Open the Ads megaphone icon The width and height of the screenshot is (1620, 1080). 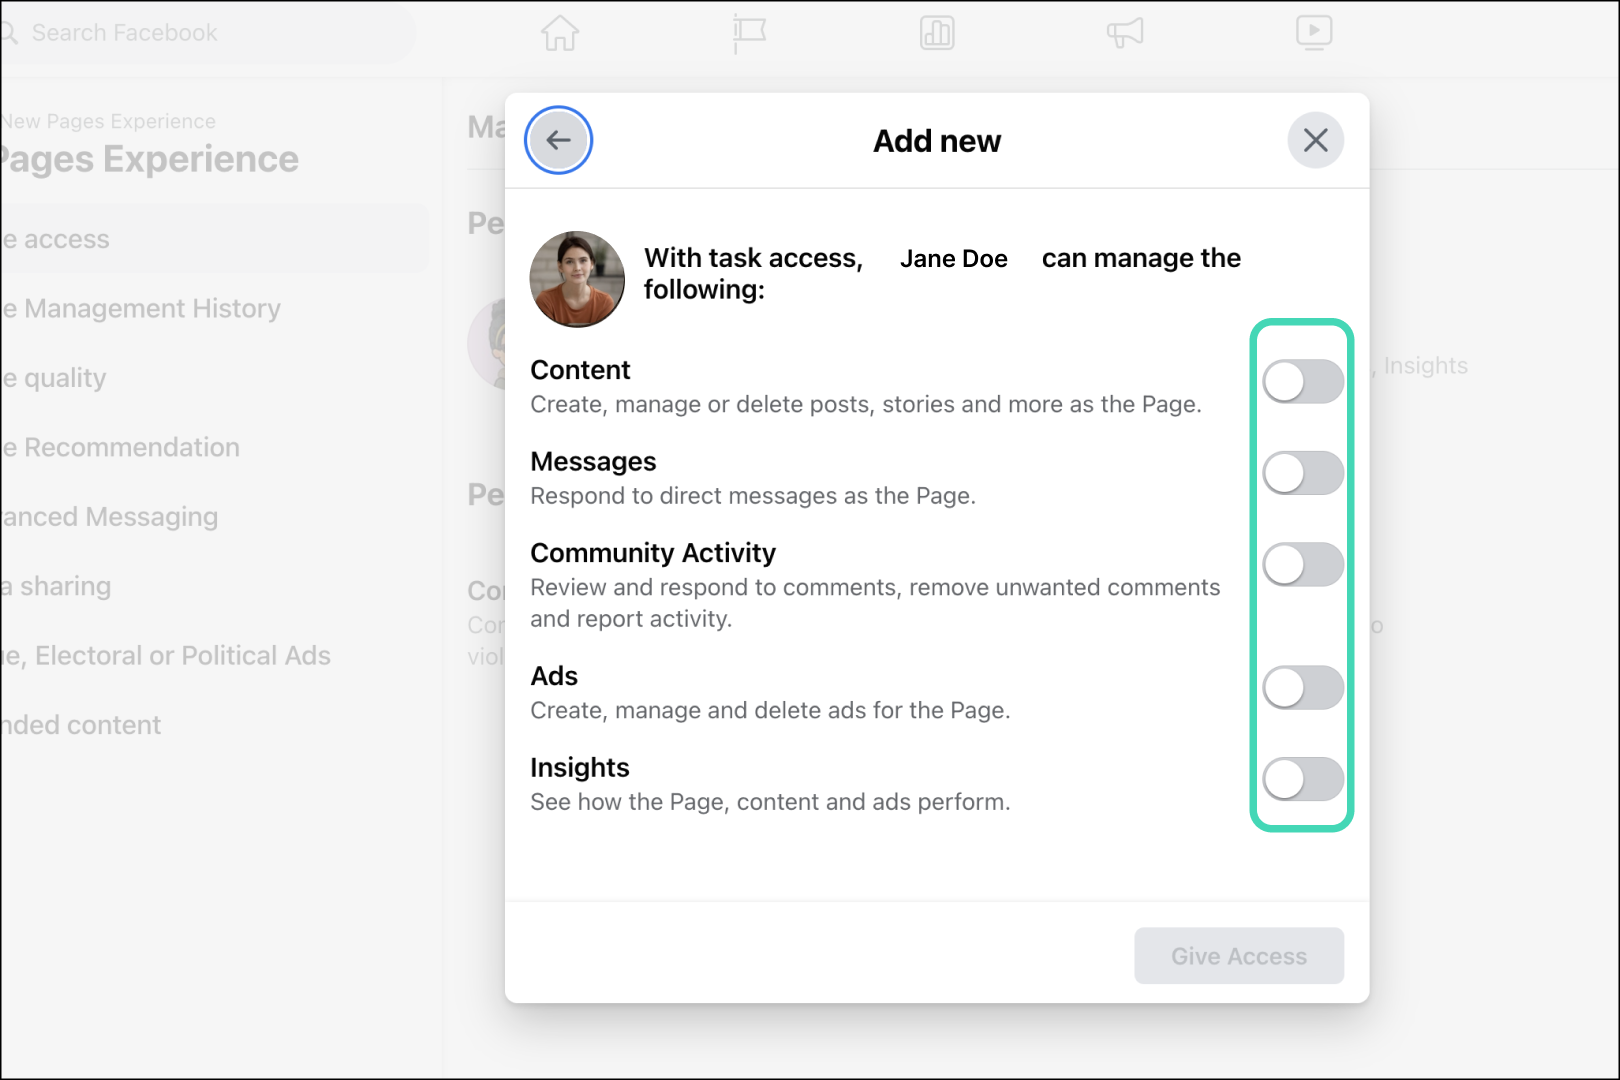pos(1125,33)
